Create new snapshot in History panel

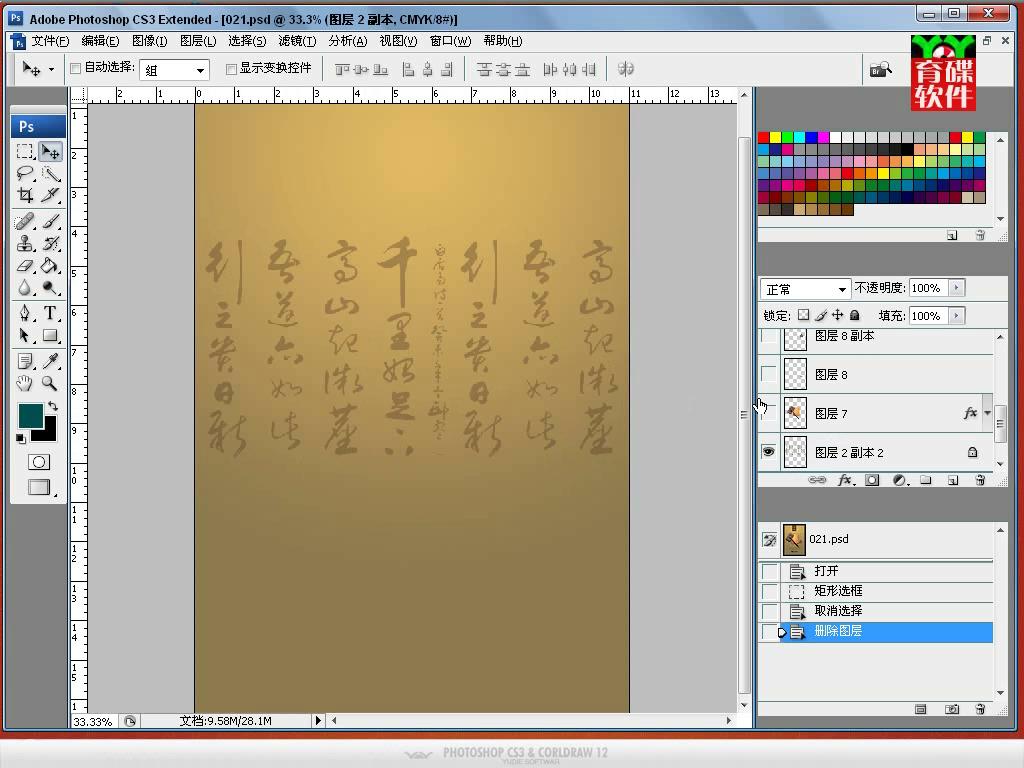(952, 709)
